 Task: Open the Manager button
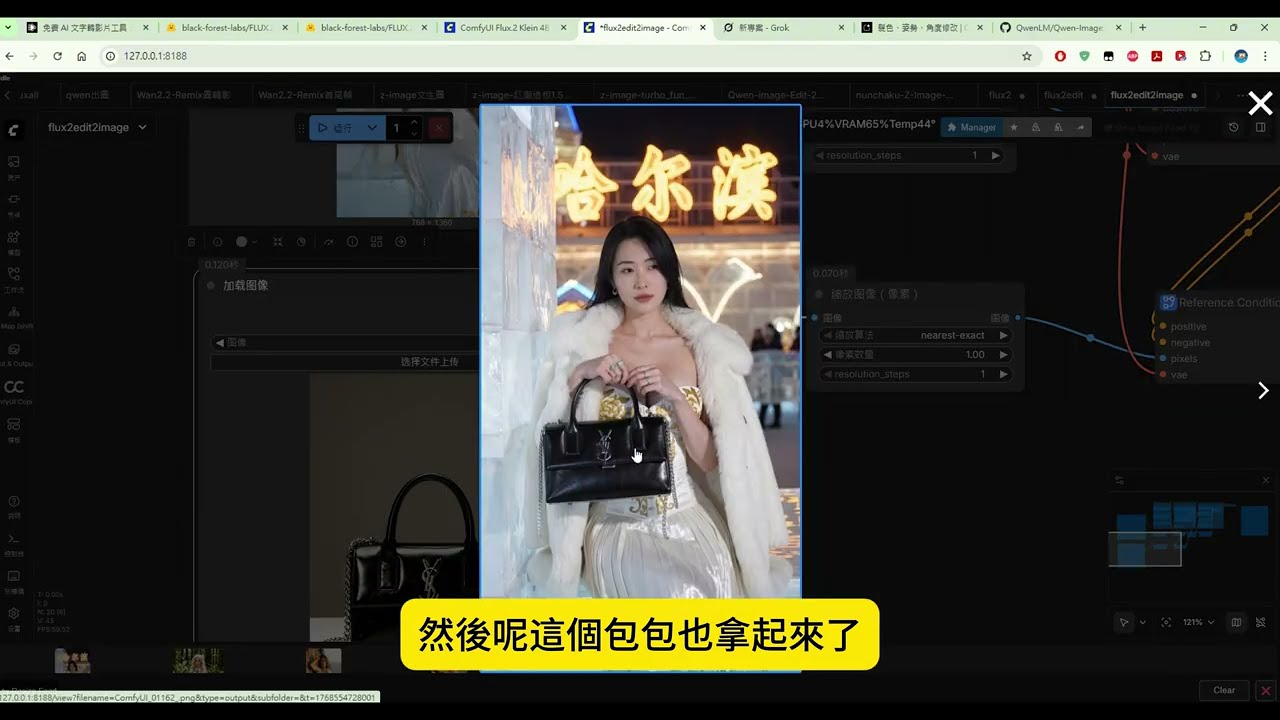point(971,127)
